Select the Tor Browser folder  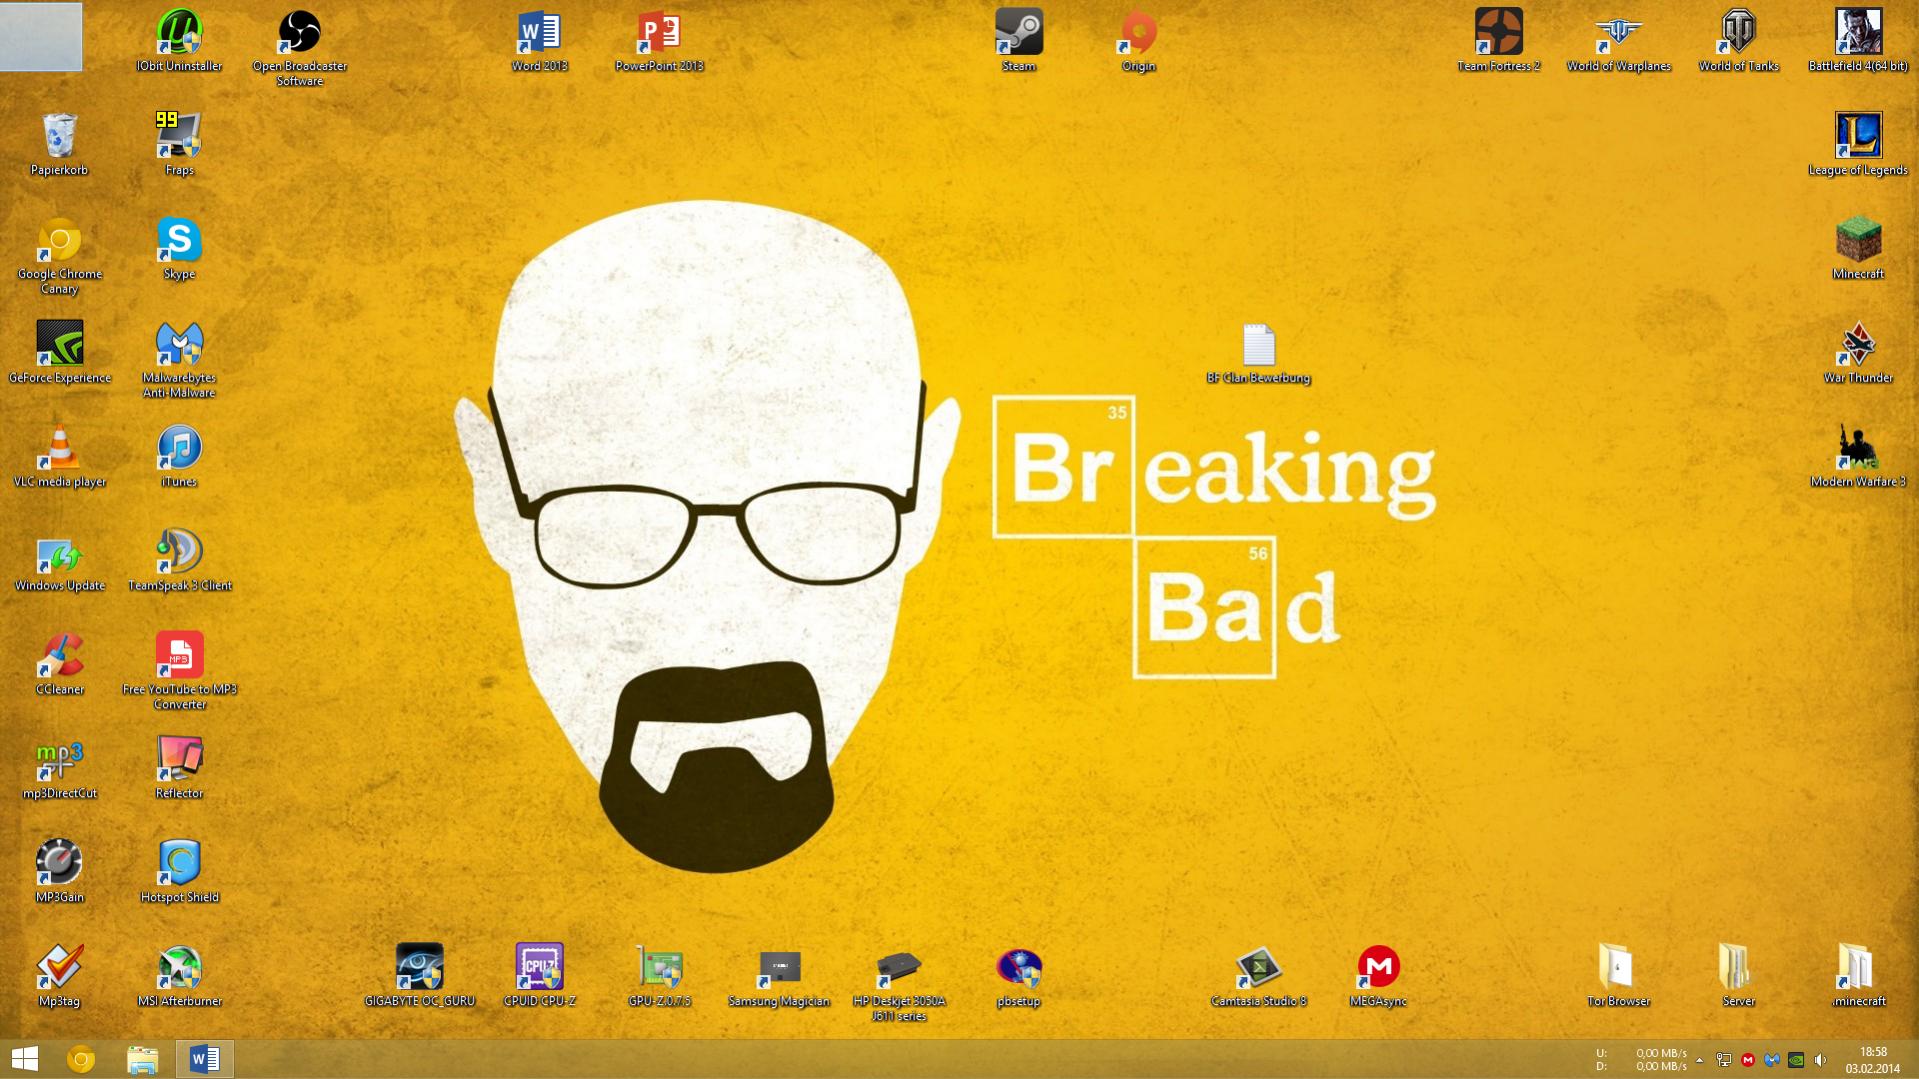coord(1618,977)
